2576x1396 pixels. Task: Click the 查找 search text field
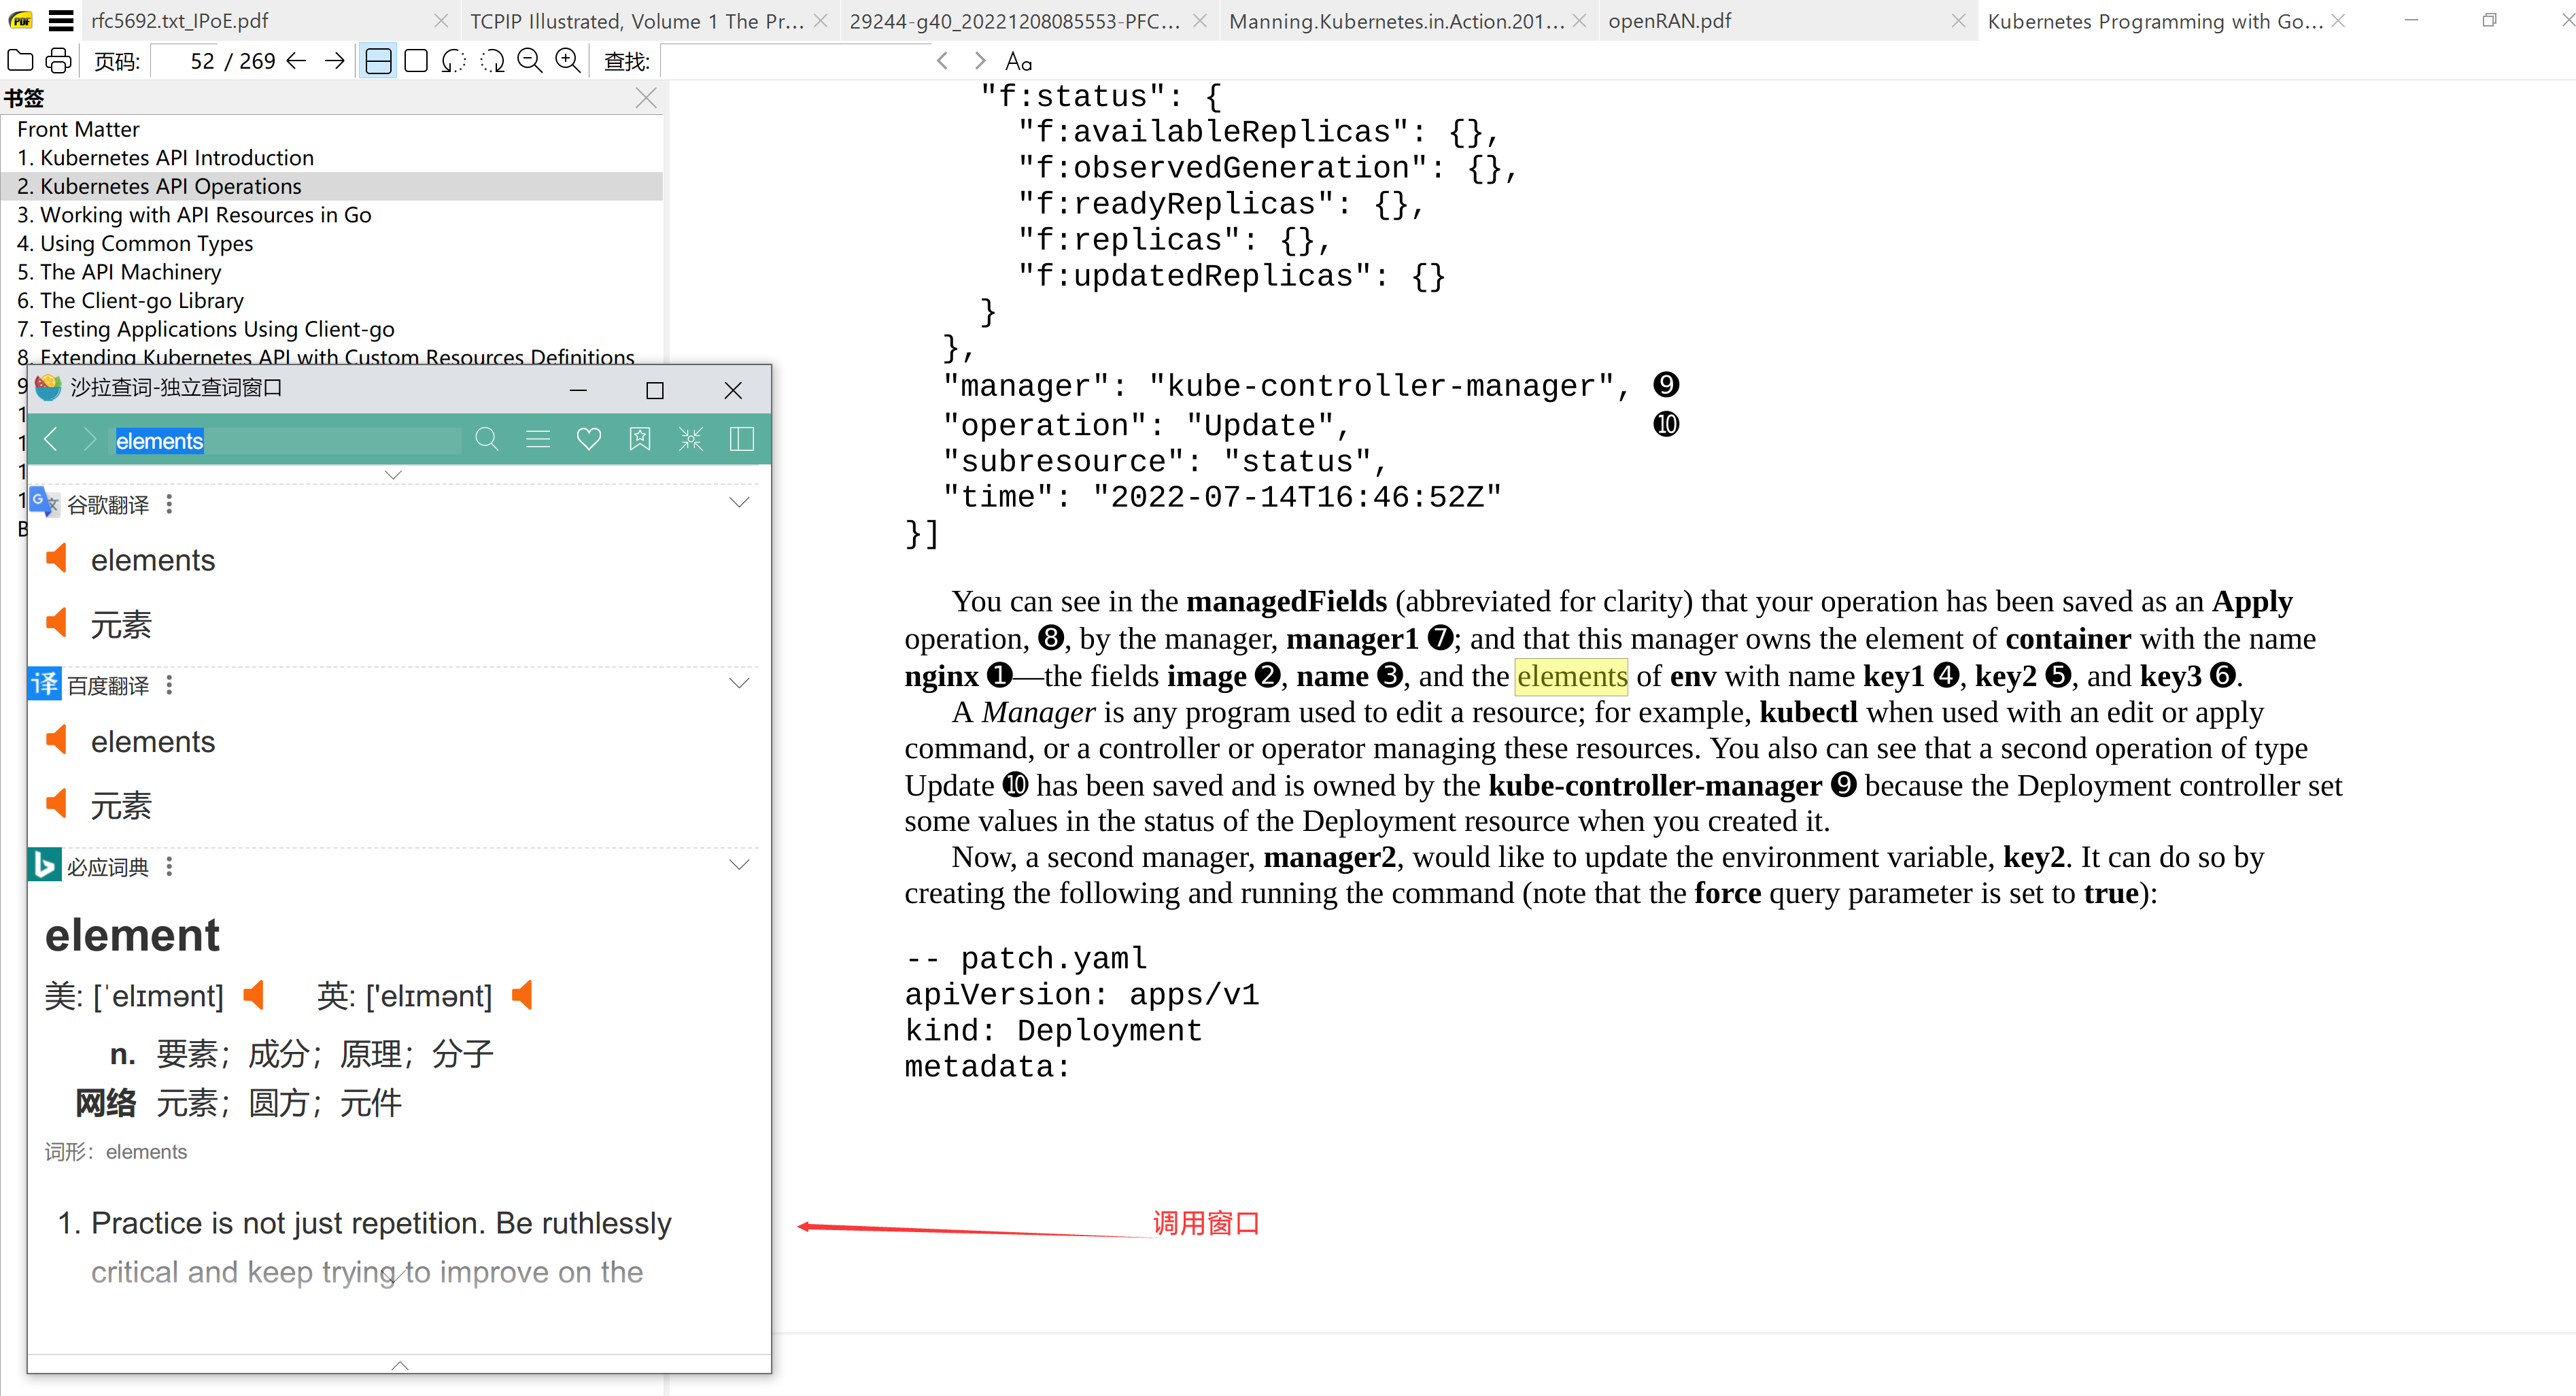coord(795,61)
